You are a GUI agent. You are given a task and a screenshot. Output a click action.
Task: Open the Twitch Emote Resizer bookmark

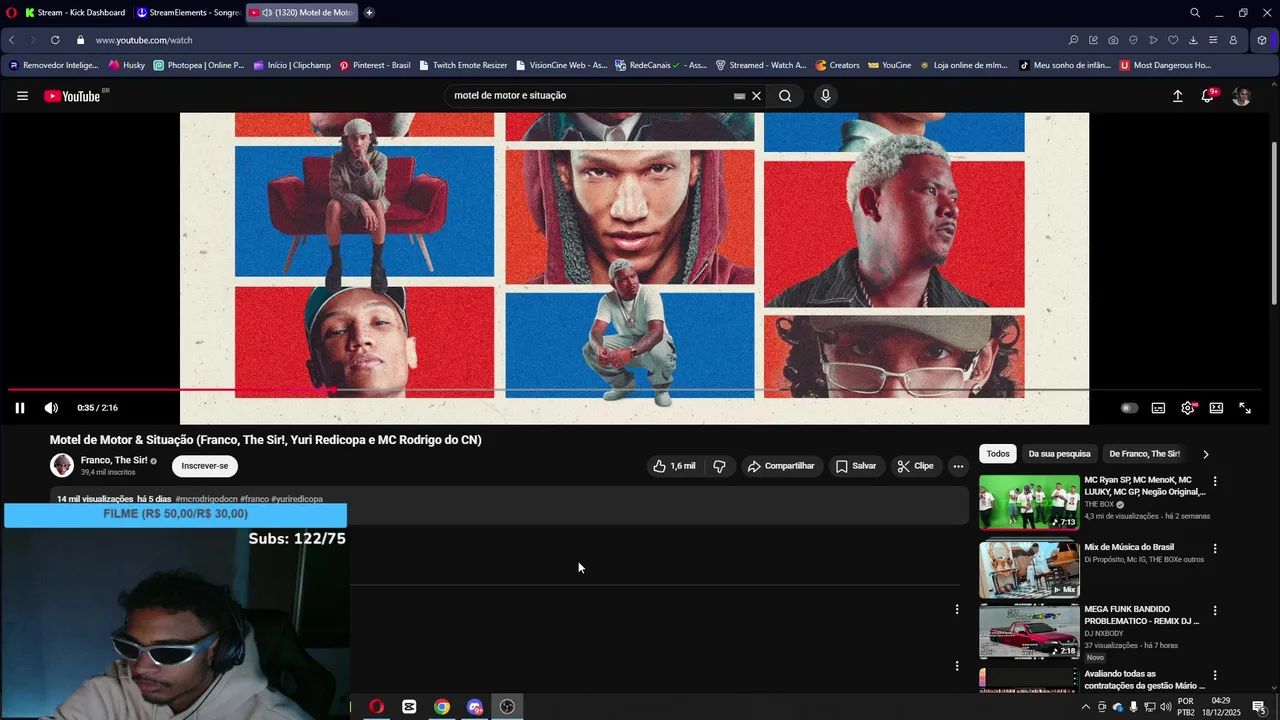point(463,65)
